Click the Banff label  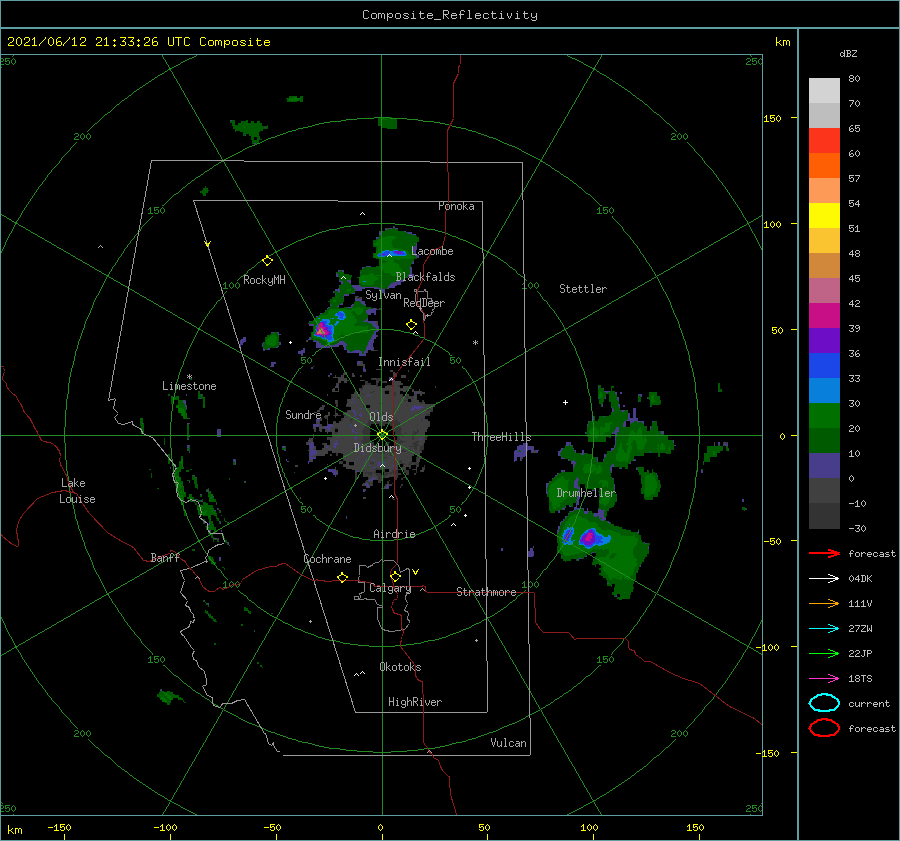(165, 557)
